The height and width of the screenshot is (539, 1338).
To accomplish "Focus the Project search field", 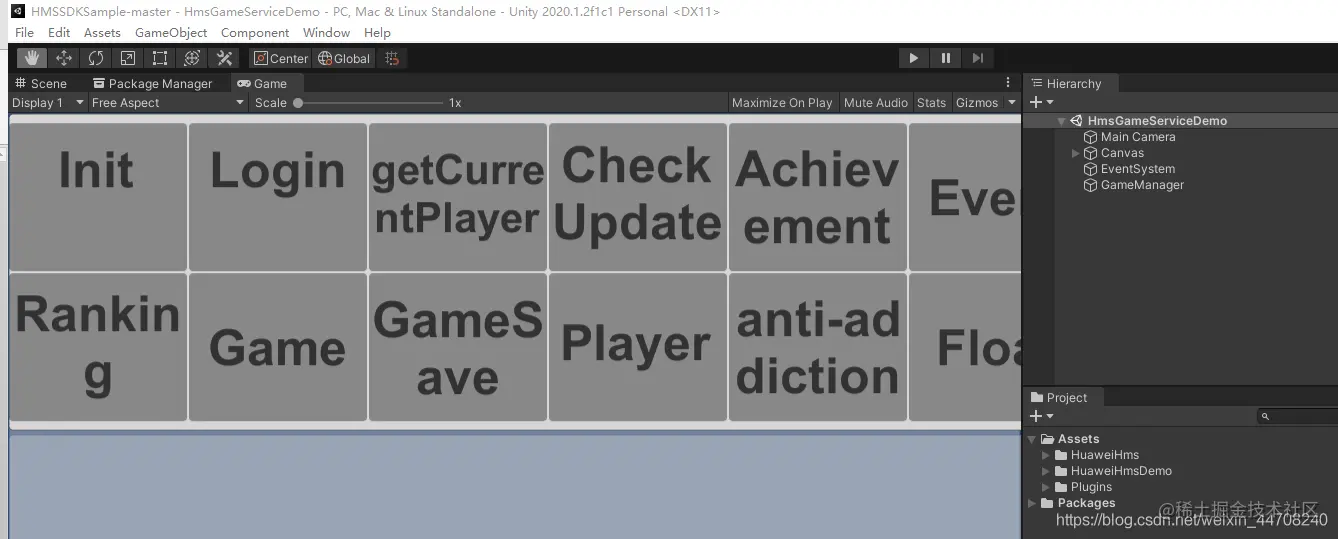I will (x=1297, y=416).
